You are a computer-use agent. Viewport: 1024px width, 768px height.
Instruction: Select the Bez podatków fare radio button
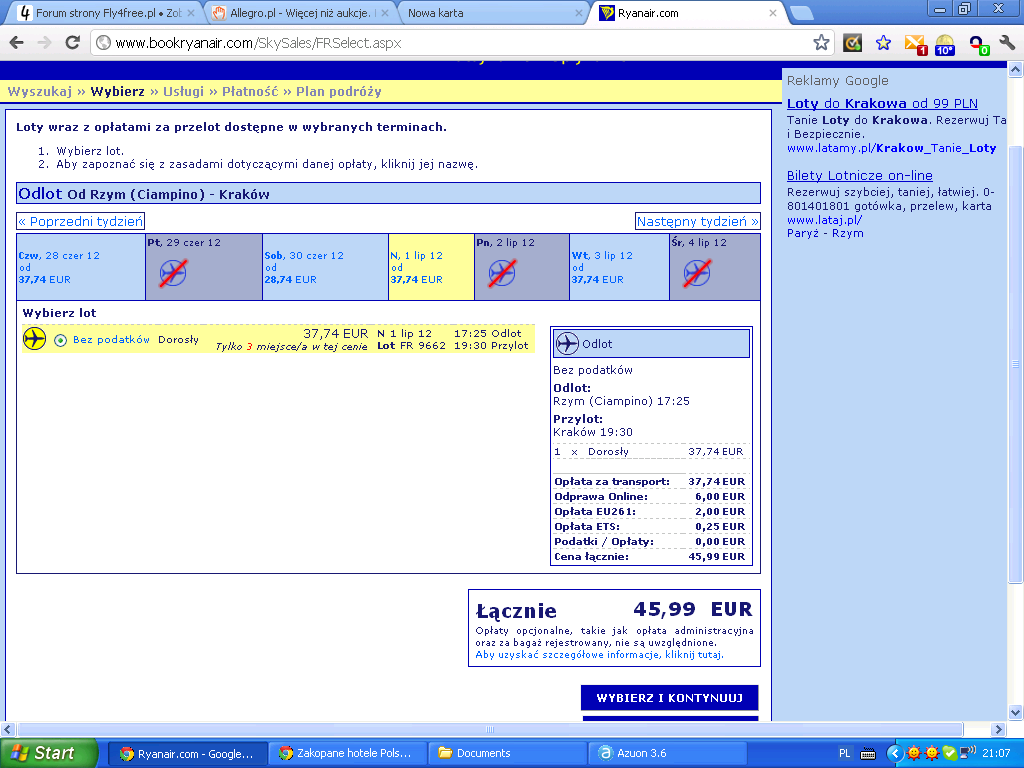[61, 340]
